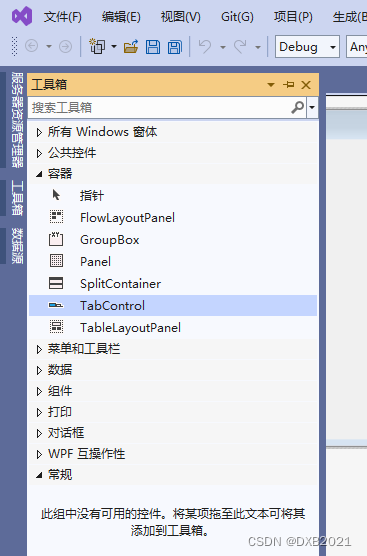Image resolution: width=367 pixels, height=556 pixels.
Task: Open the Git(G) menu
Action: (237, 17)
